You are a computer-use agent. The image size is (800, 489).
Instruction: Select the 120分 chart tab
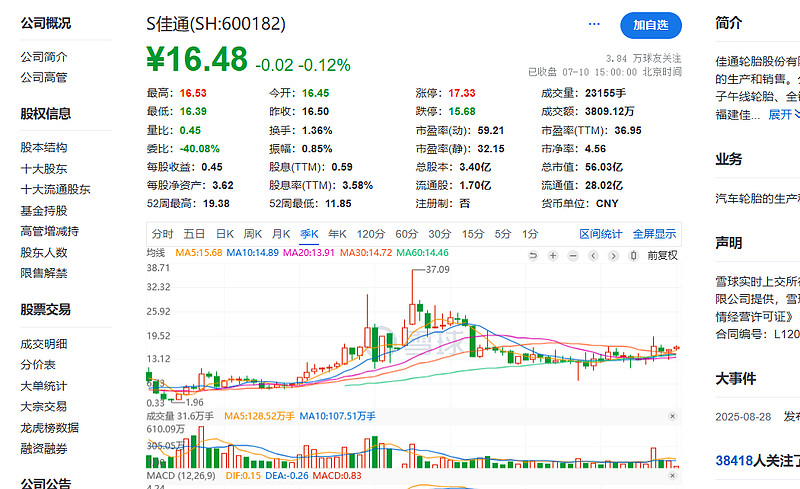(370, 234)
